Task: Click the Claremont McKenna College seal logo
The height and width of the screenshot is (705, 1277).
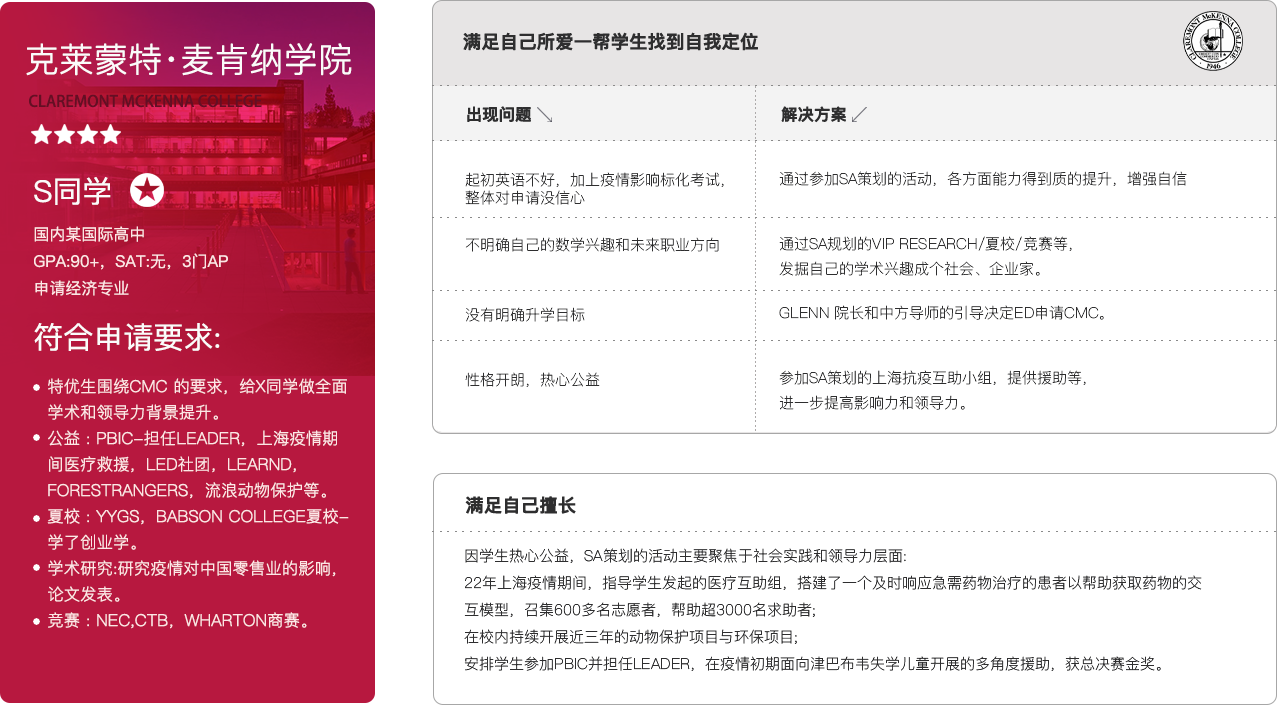Action: click(1211, 41)
